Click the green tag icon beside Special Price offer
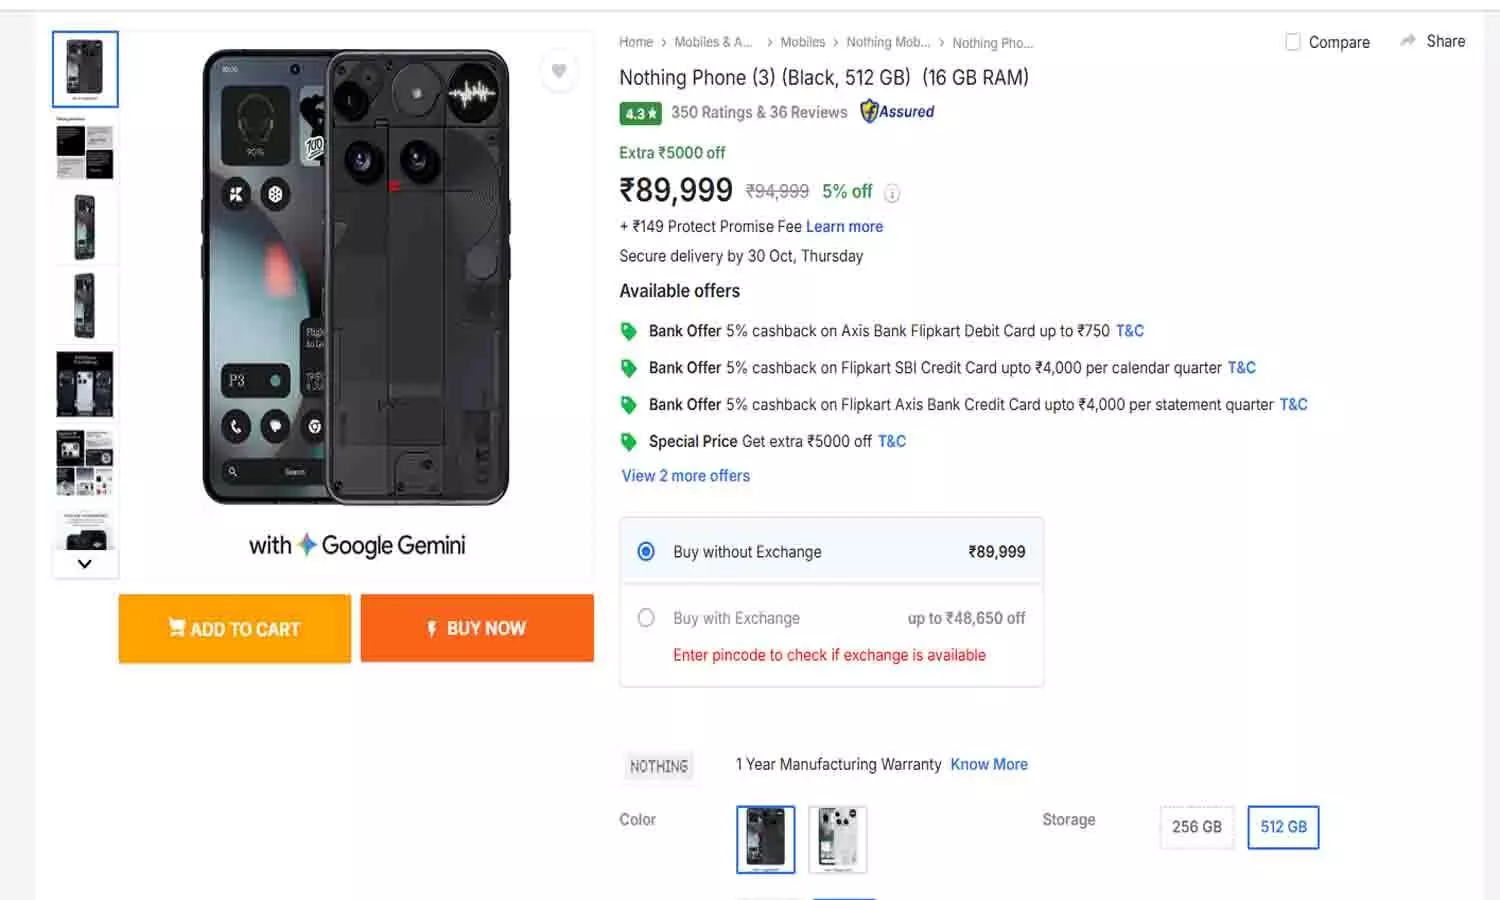Viewport: 1500px width, 900px height. pyautogui.click(x=629, y=440)
